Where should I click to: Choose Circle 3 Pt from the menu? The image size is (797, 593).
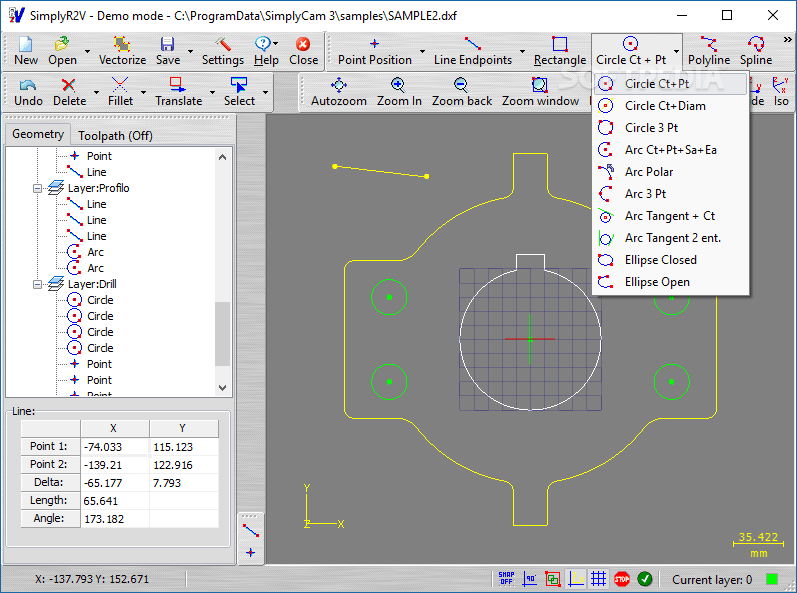pyautogui.click(x=671, y=128)
